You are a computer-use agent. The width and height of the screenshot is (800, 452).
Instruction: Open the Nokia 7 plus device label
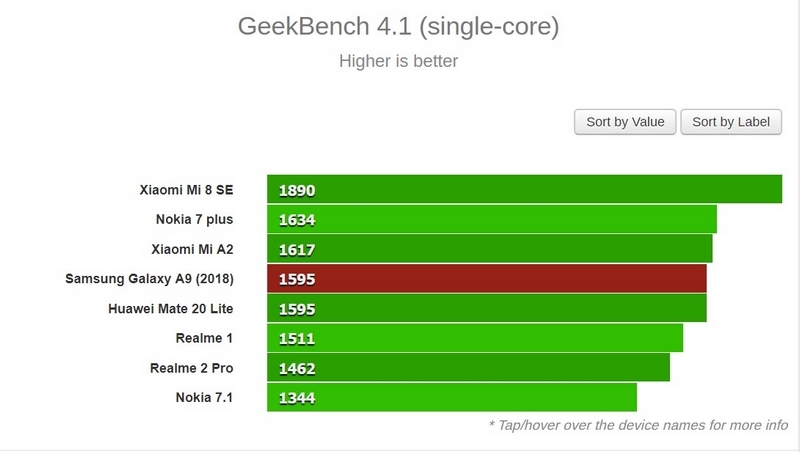pyautogui.click(x=194, y=219)
